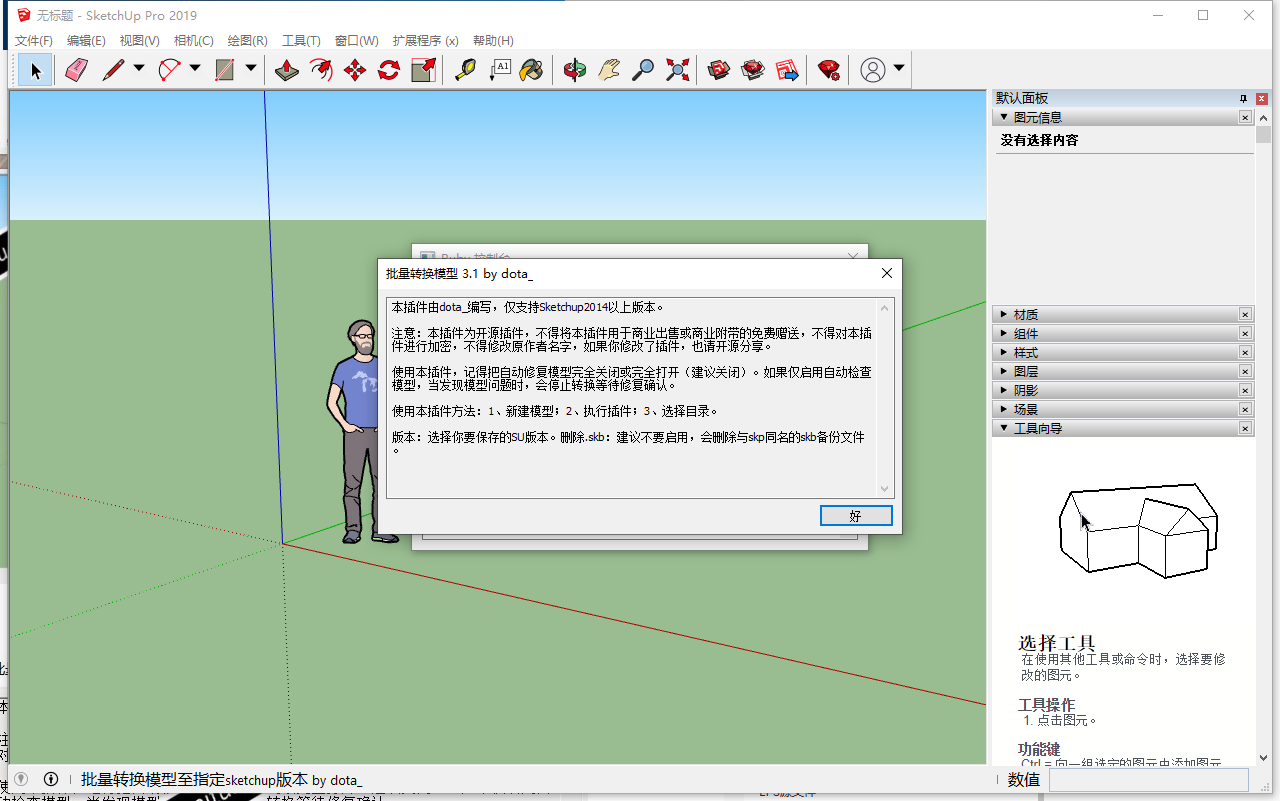Collapse the 工具向导 panel

tap(1003, 429)
